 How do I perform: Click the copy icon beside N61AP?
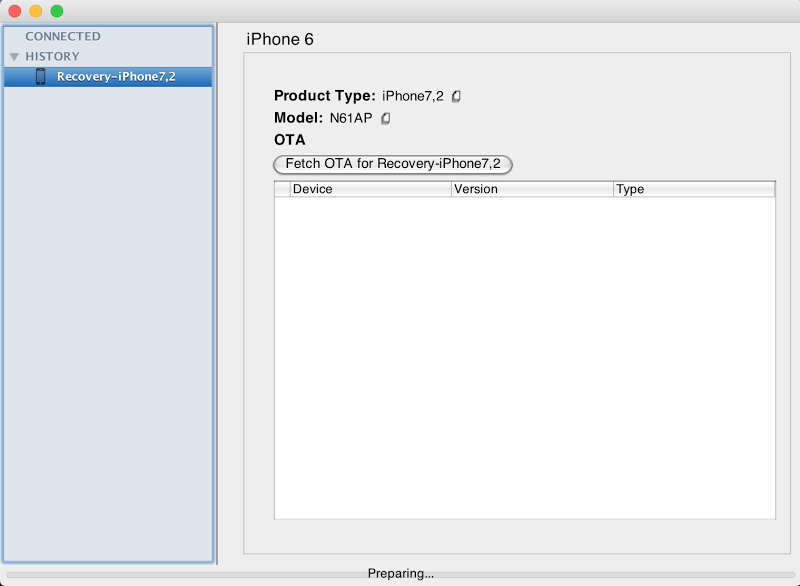pyautogui.click(x=384, y=118)
